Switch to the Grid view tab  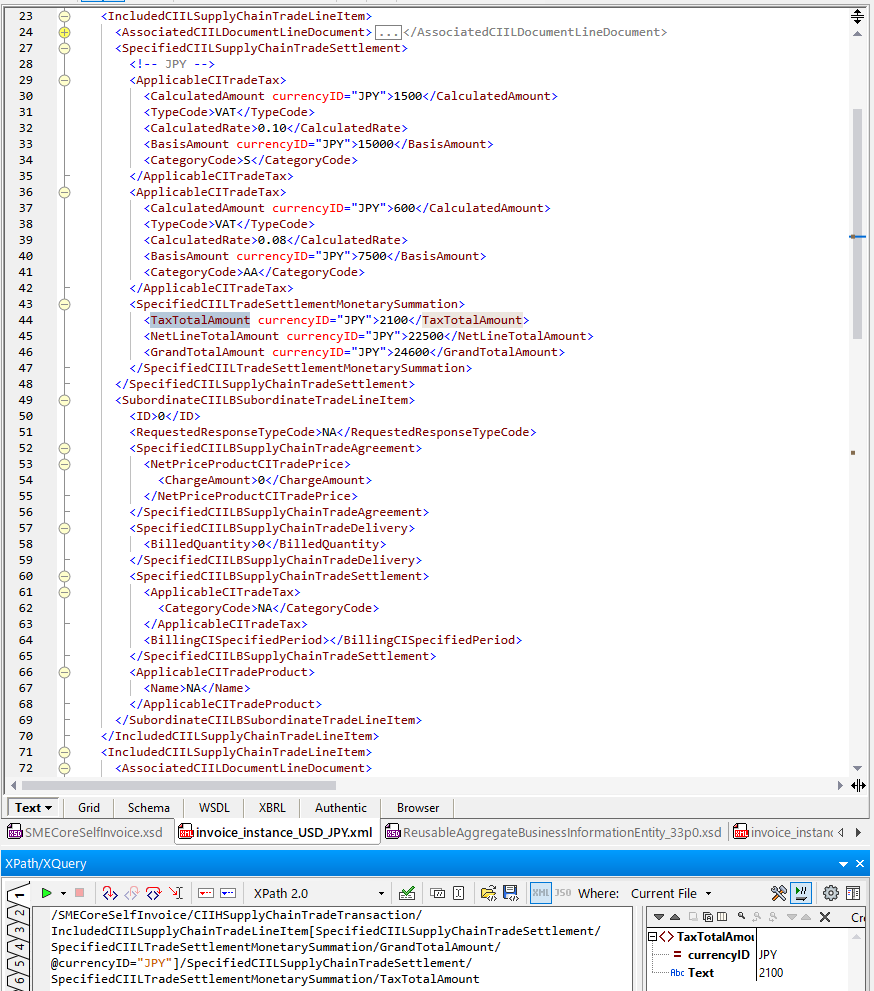coord(89,807)
